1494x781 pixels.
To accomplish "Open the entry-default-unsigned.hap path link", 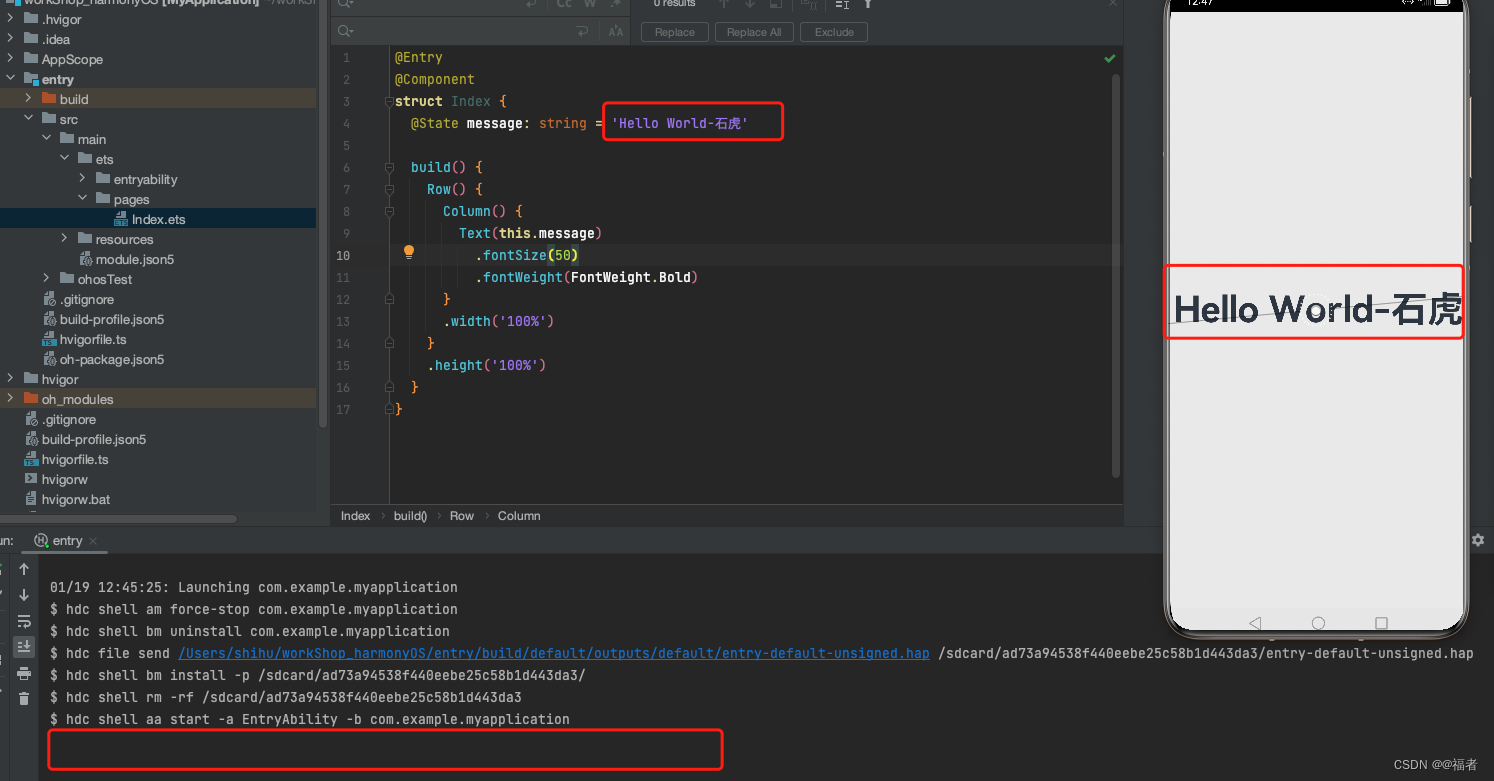I will pyautogui.click(x=554, y=653).
